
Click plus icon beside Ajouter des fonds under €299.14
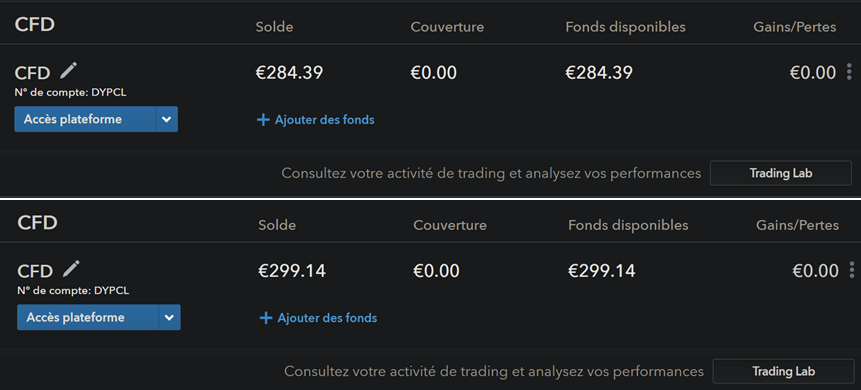pyautogui.click(x=266, y=318)
